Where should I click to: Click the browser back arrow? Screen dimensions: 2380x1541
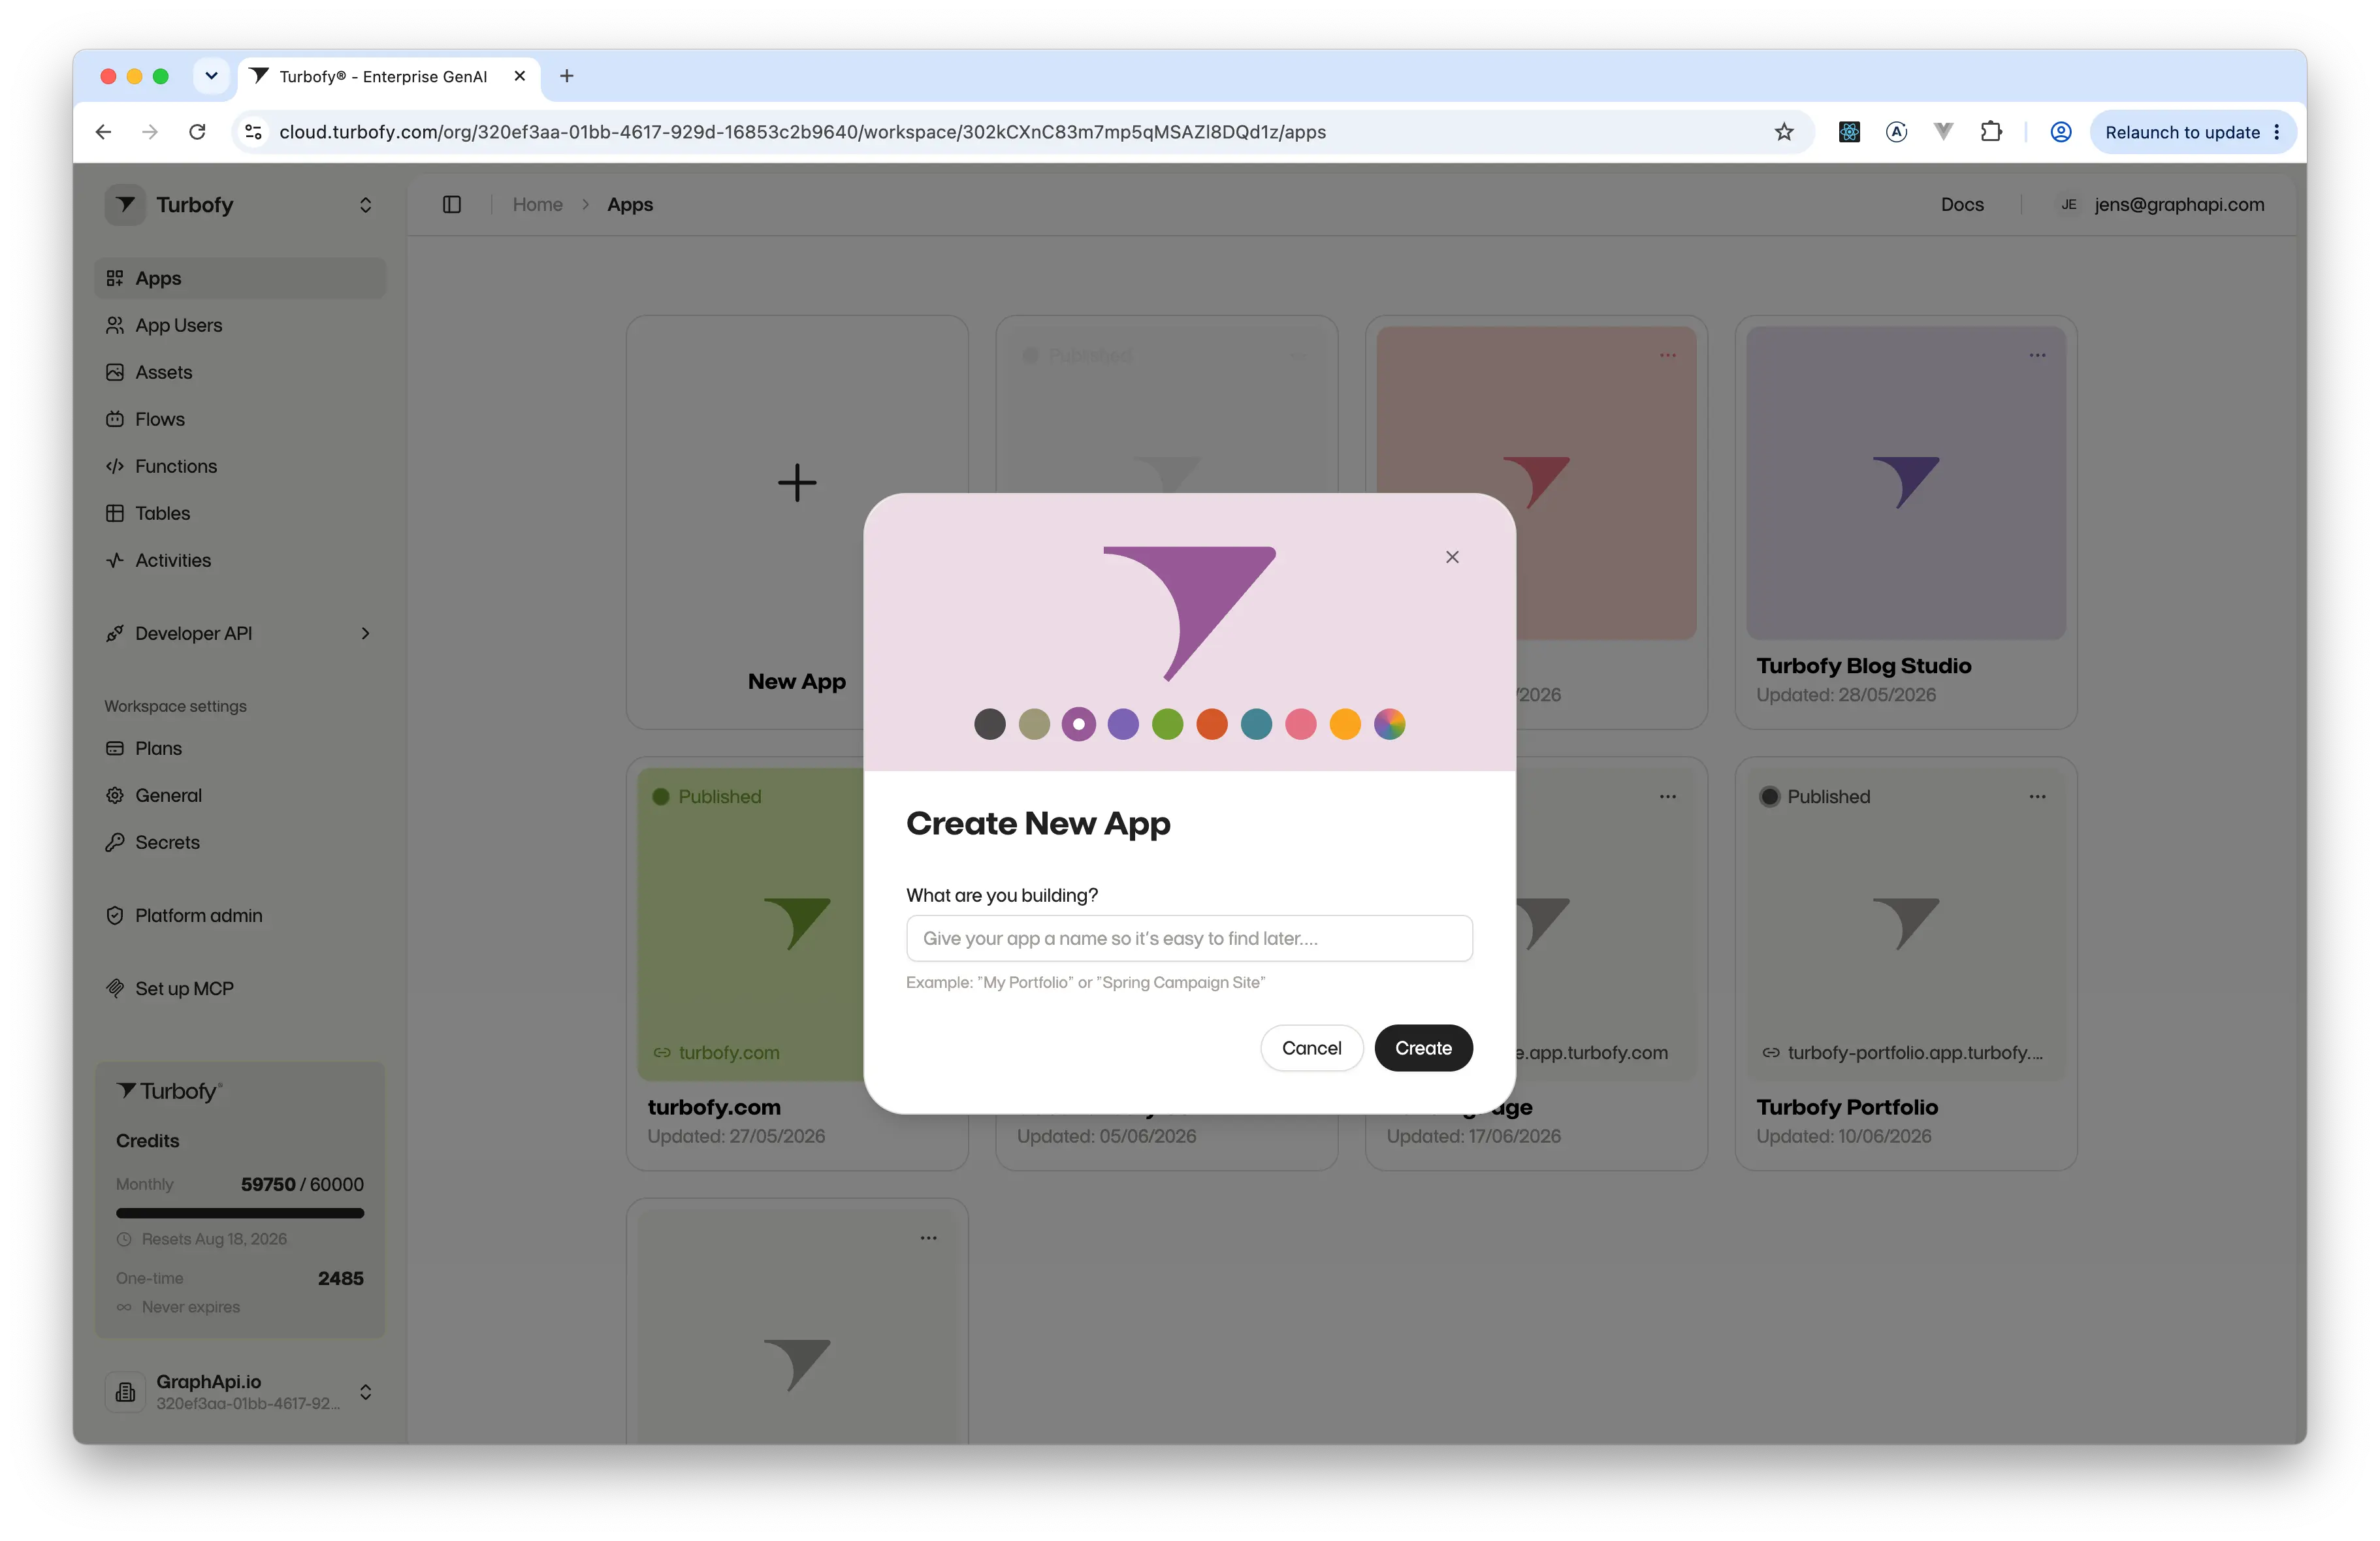coord(103,132)
